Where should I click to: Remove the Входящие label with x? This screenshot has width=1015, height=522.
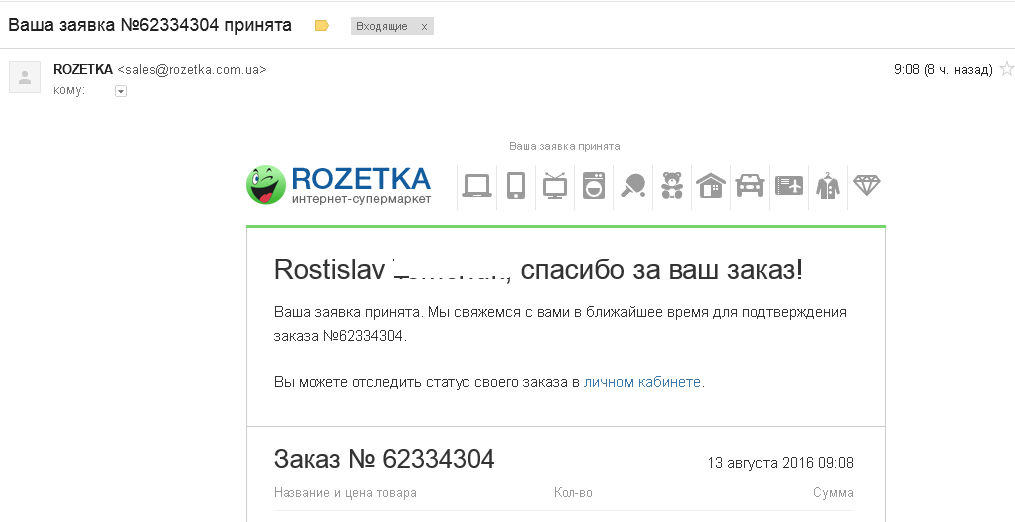tap(424, 27)
